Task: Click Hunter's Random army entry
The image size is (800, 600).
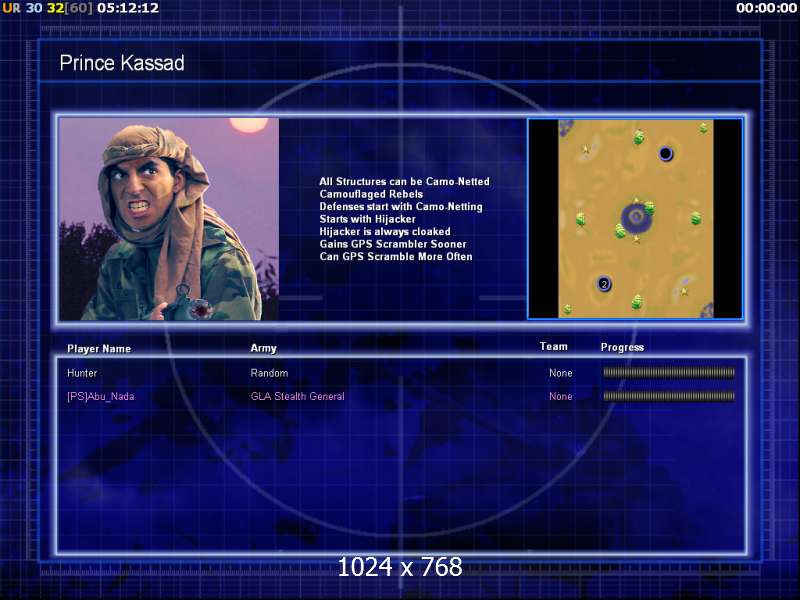Action: tap(269, 373)
